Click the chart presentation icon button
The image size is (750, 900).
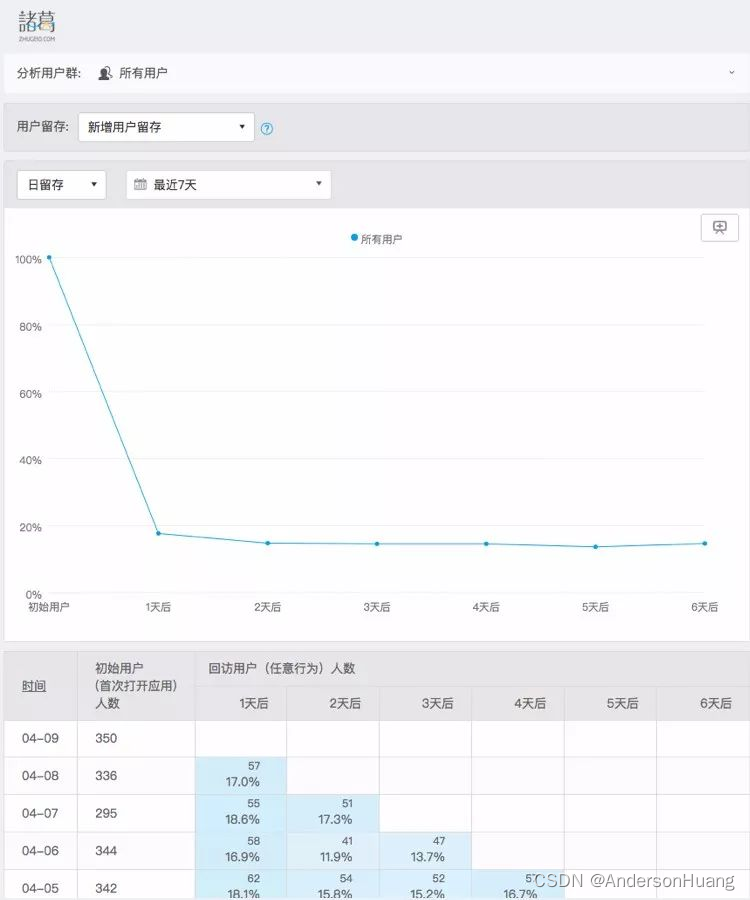tap(720, 227)
